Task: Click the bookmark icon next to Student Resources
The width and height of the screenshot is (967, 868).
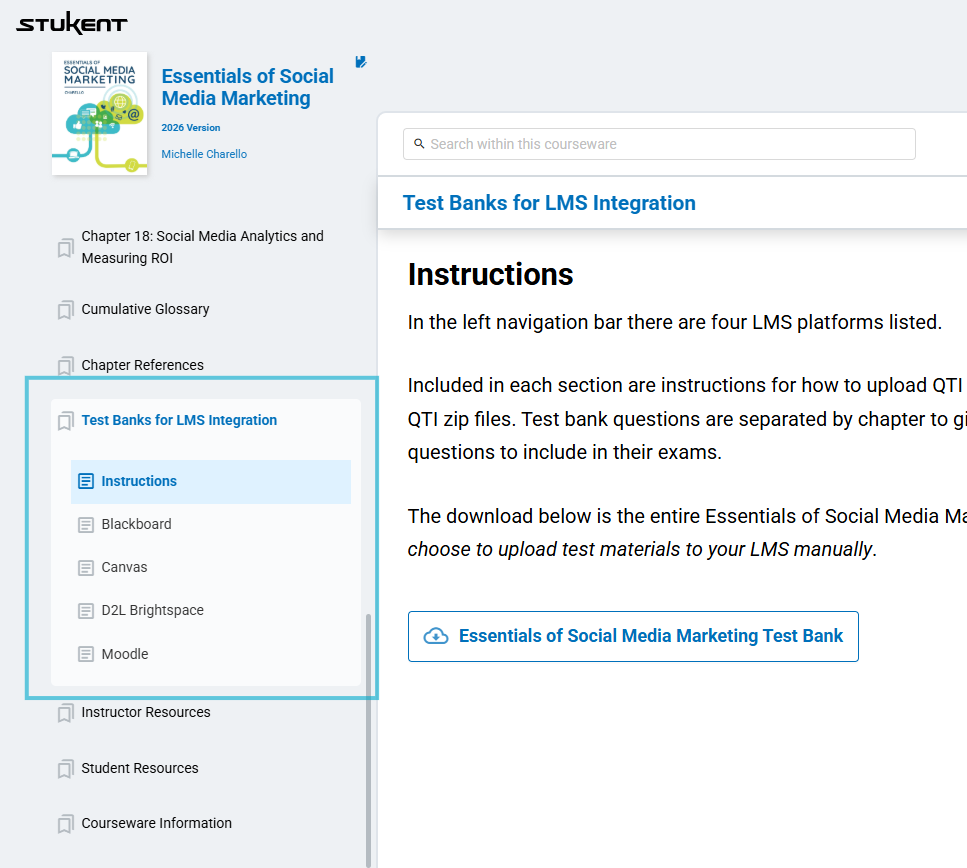Action: (x=65, y=769)
